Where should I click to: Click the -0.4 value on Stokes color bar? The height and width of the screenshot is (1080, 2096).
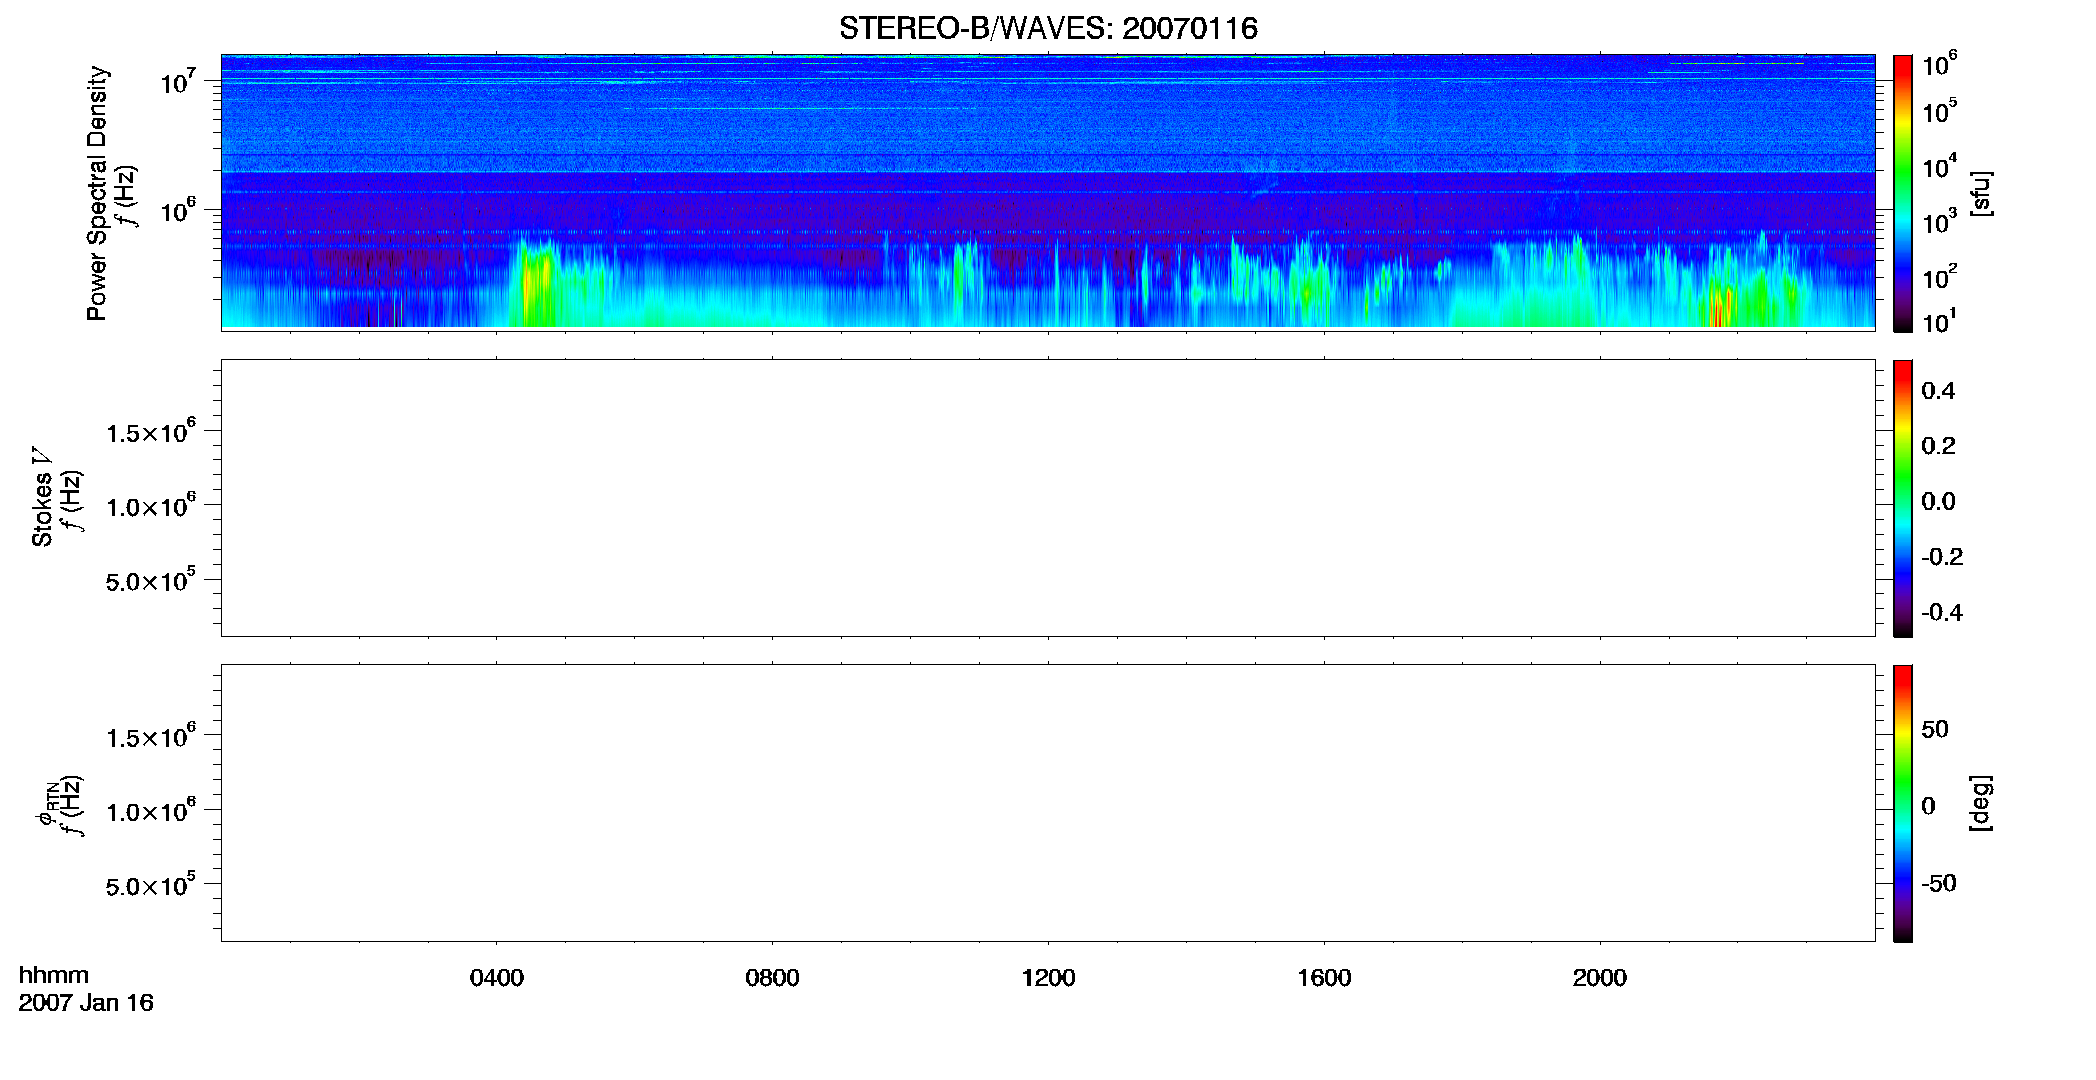tap(1942, 613)
